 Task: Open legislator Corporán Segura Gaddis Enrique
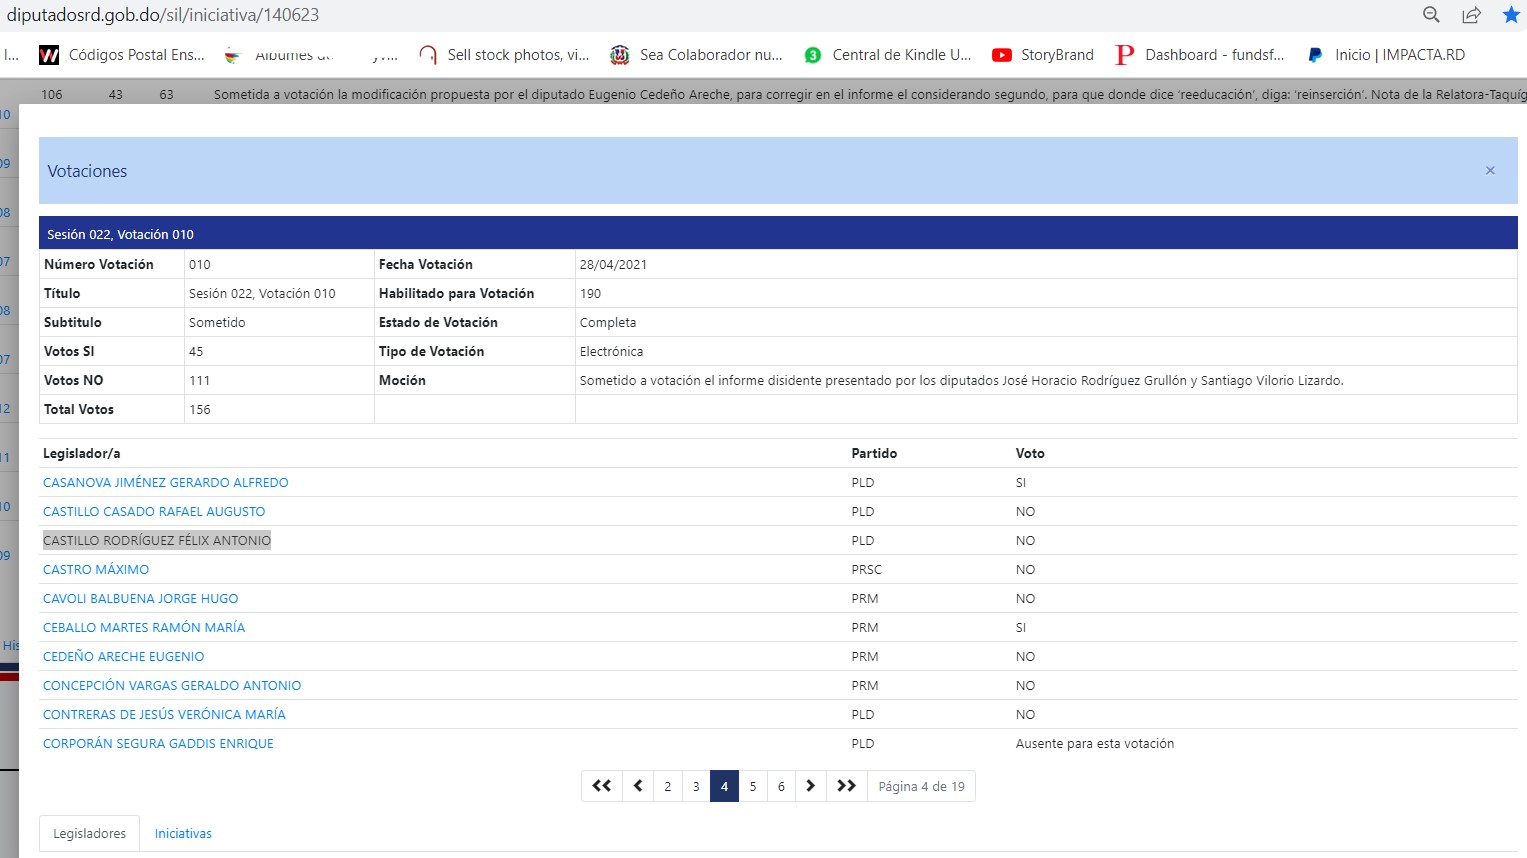coord(158,743)
